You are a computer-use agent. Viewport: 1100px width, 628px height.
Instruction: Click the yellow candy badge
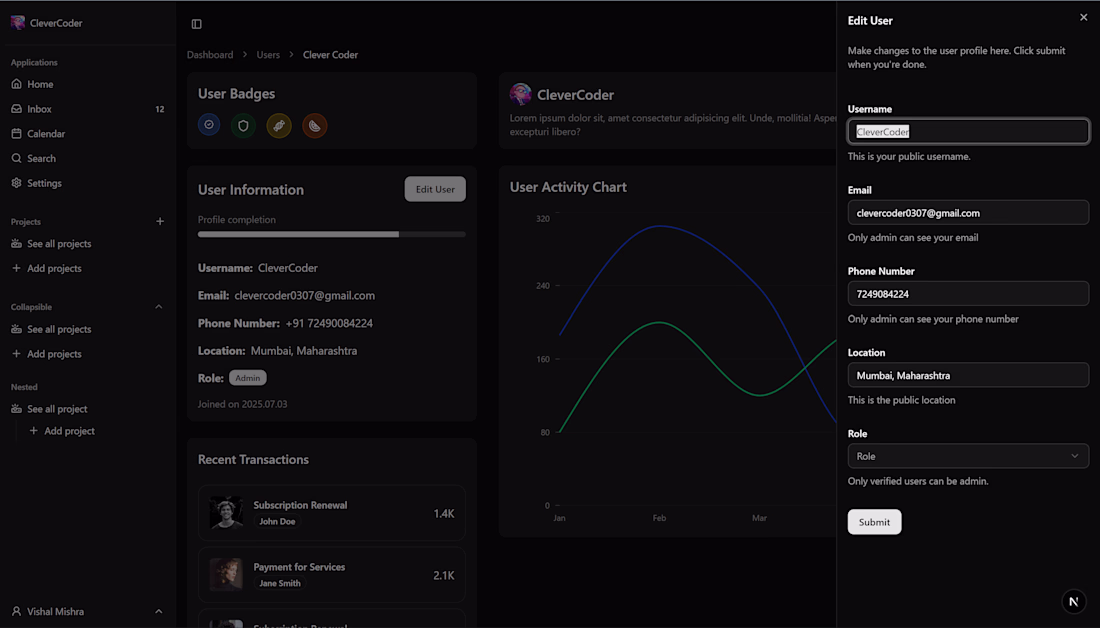click(x=279, y=126)
